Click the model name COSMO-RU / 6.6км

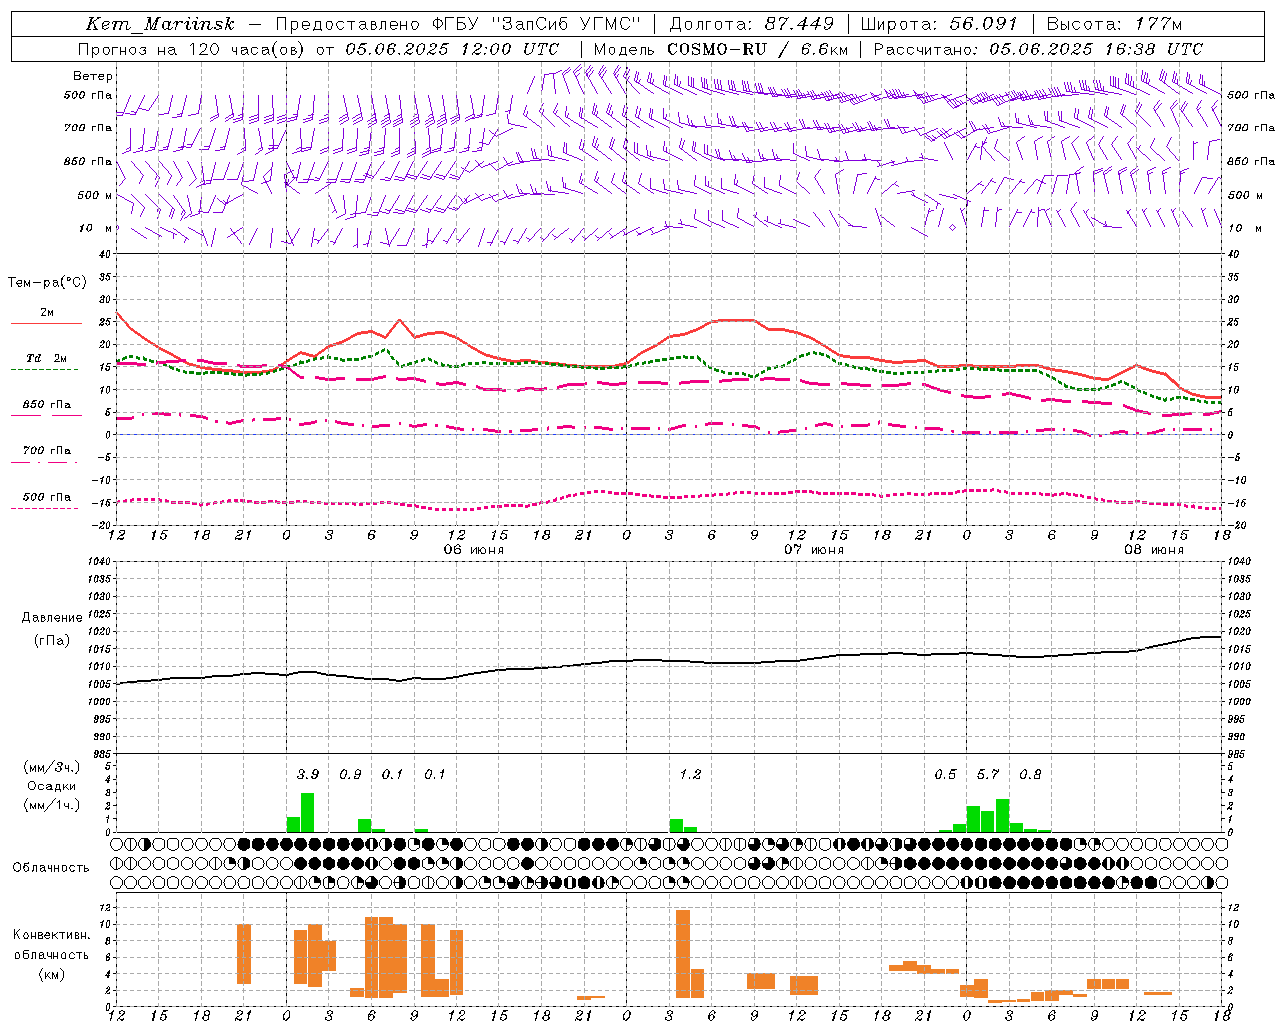click(758, 49)
